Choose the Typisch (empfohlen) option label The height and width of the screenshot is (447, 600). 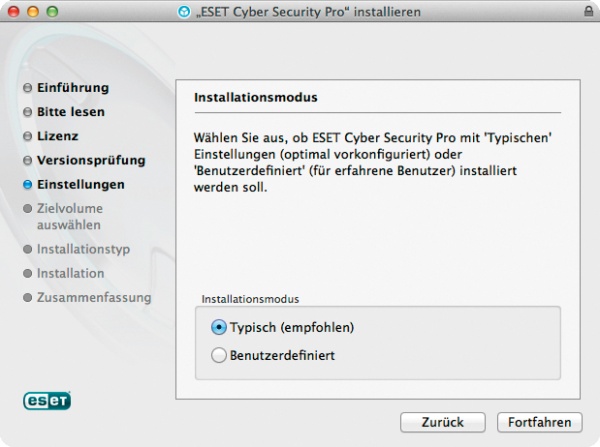coord(292,328)
